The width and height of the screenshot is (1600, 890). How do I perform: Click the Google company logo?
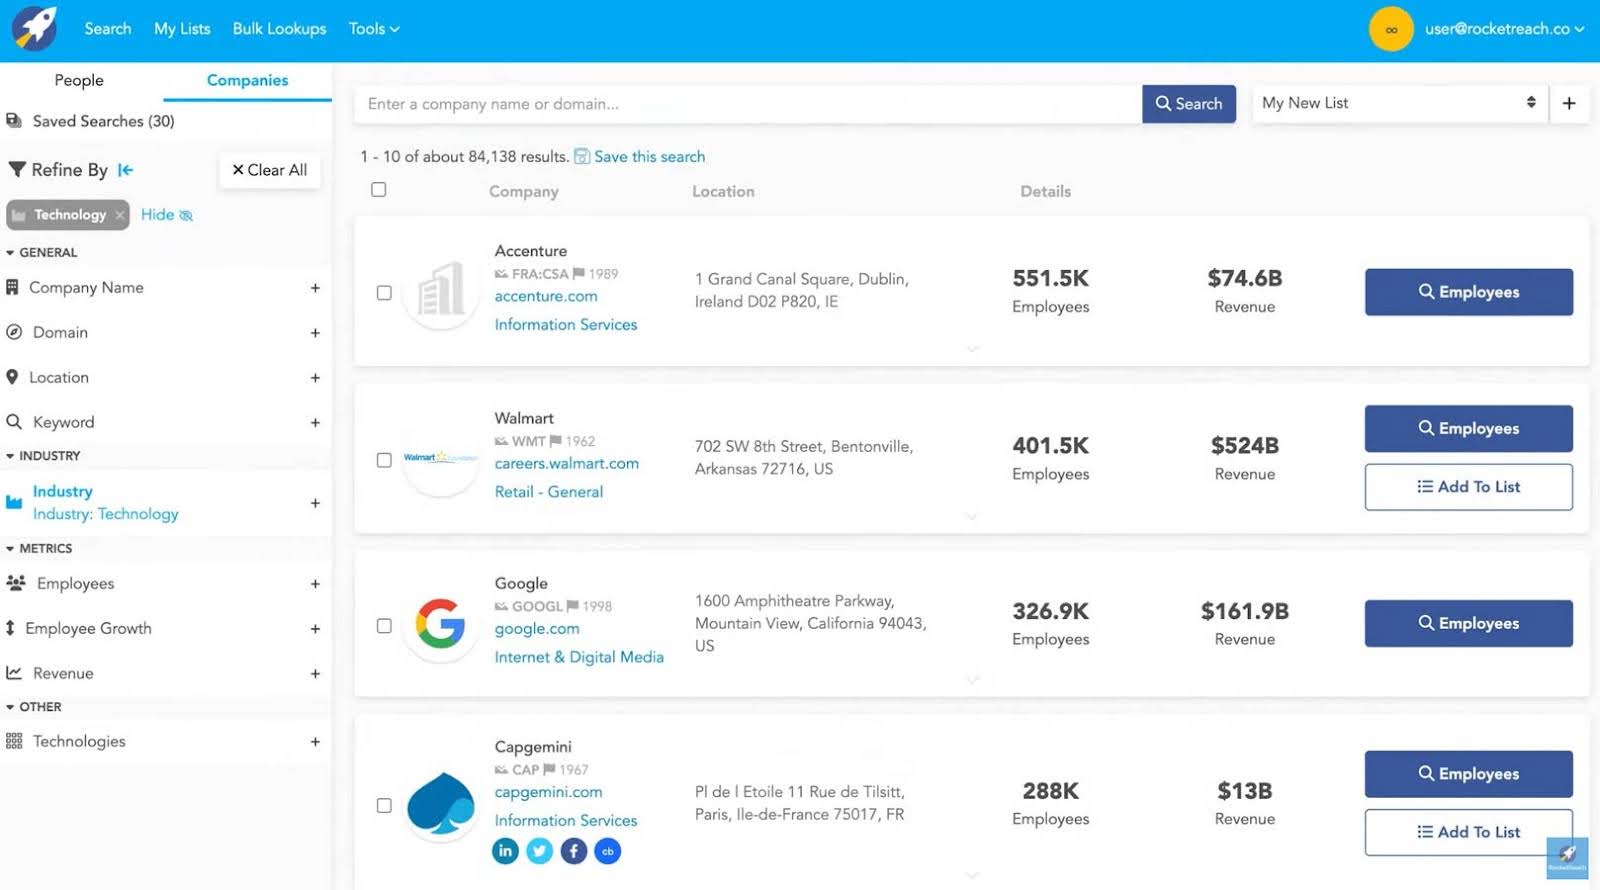[x=441, y=624]
